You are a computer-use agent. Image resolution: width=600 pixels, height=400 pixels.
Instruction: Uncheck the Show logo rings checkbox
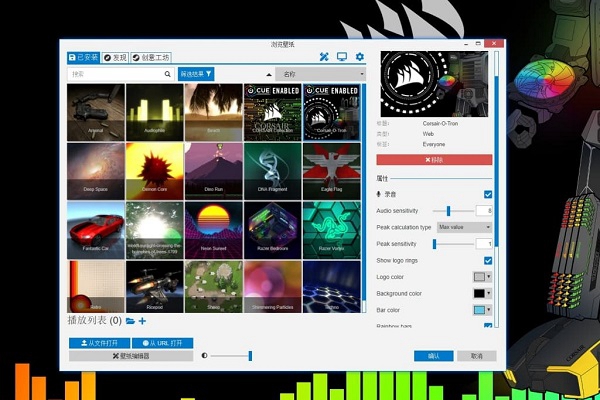487,260
